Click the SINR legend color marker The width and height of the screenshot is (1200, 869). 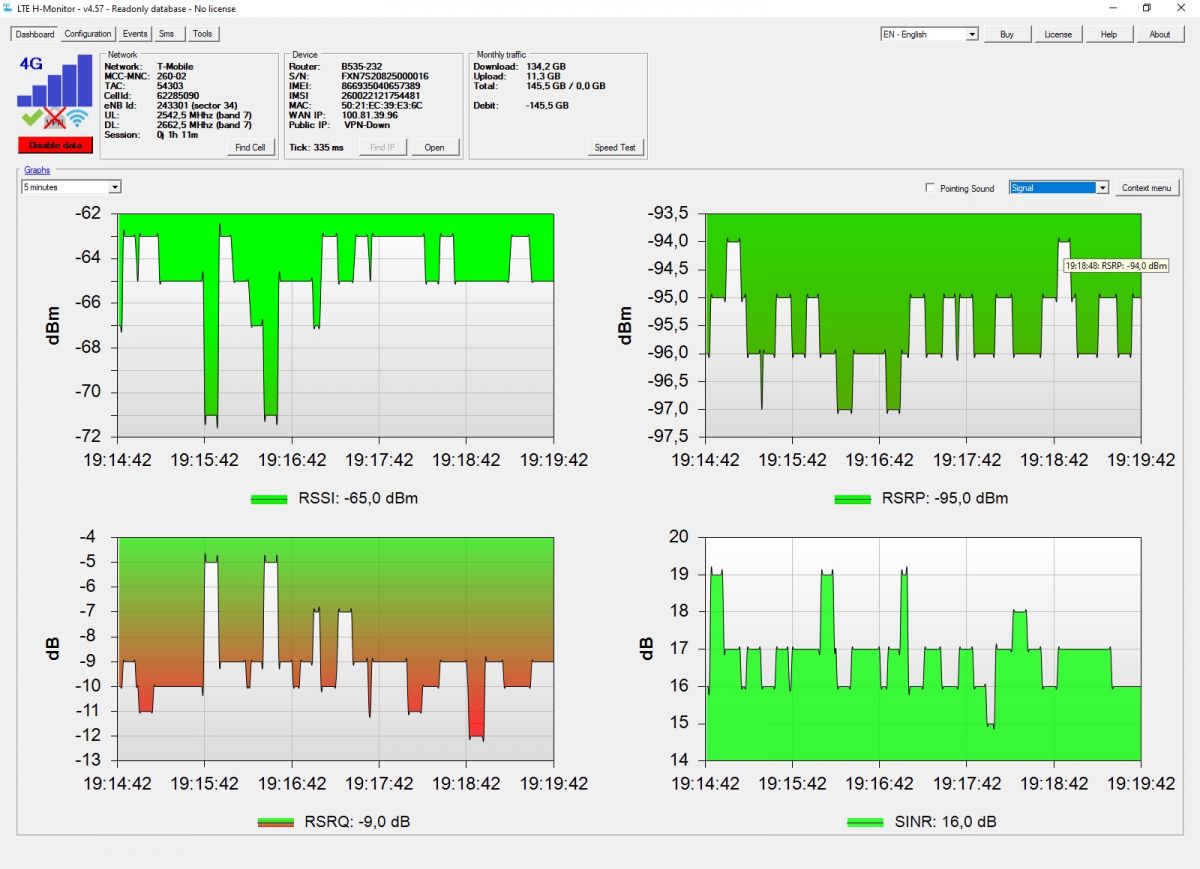click(x=866, y=822)
